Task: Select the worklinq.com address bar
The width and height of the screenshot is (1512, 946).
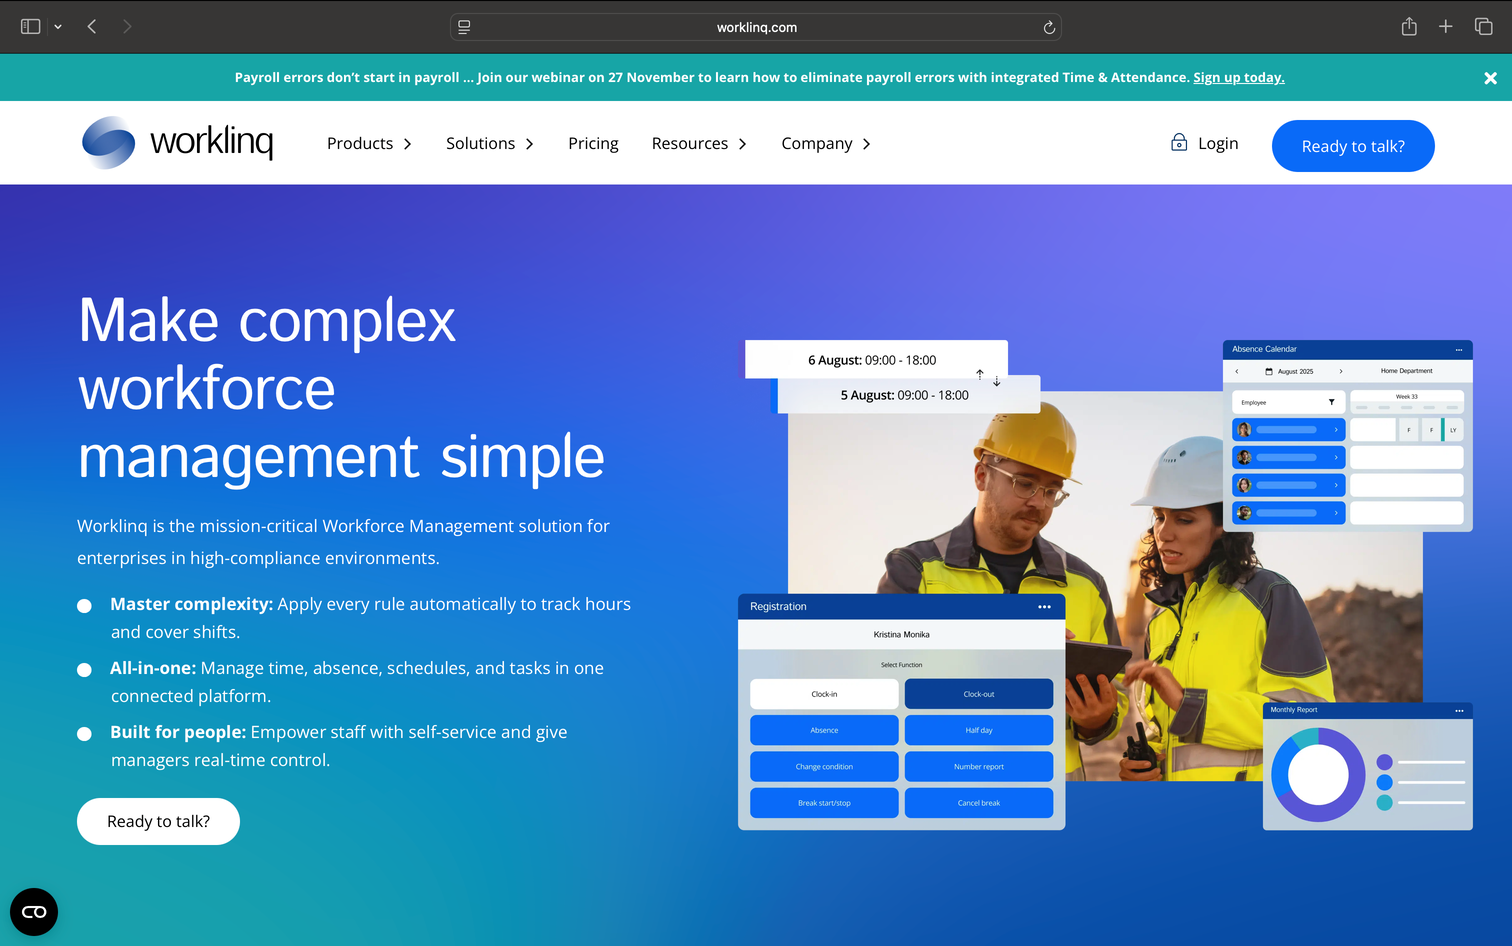Action: pos(756,27)
